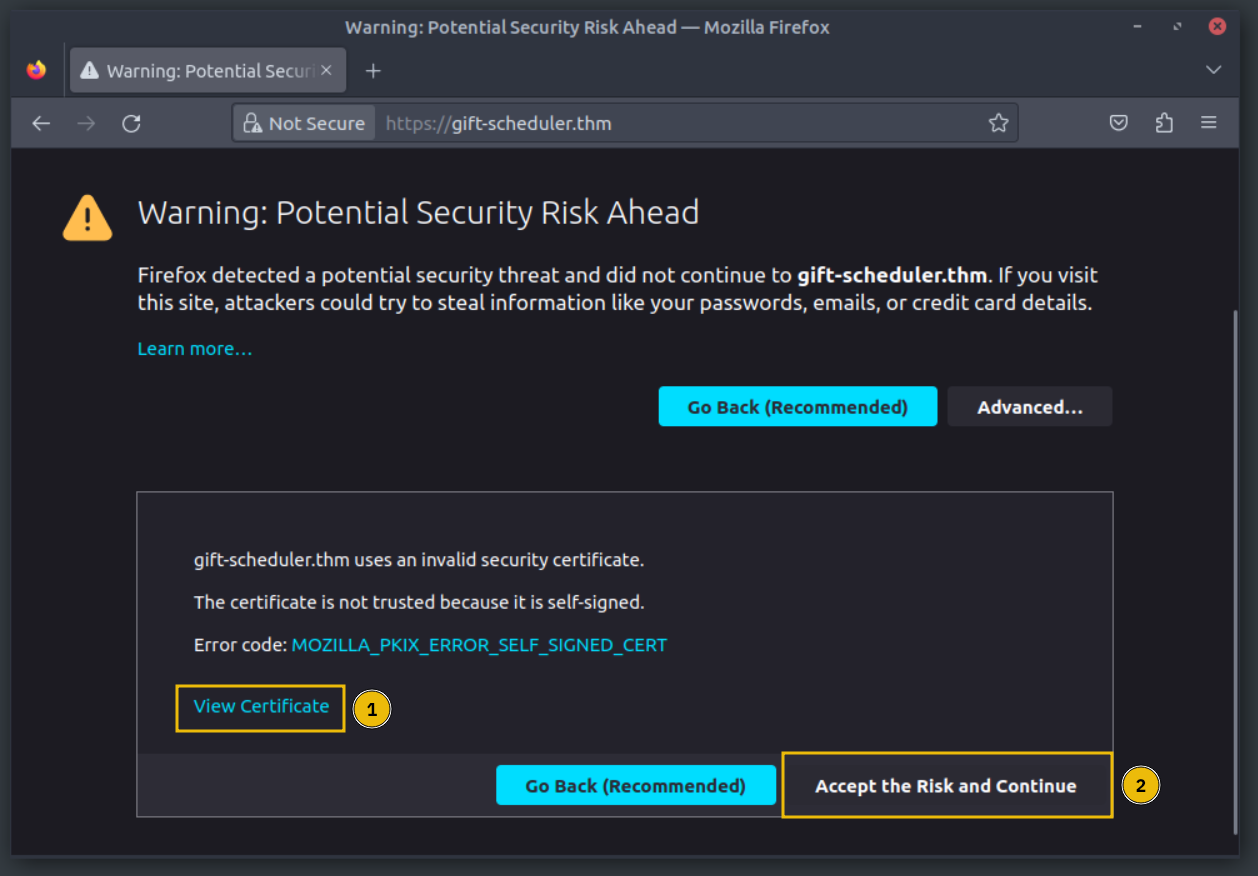The height and width of the screenshot is (876, 1258).
Task: Click the 'Warning: Potential Security Risk Ahead' heading
Action: coord(418,212)
